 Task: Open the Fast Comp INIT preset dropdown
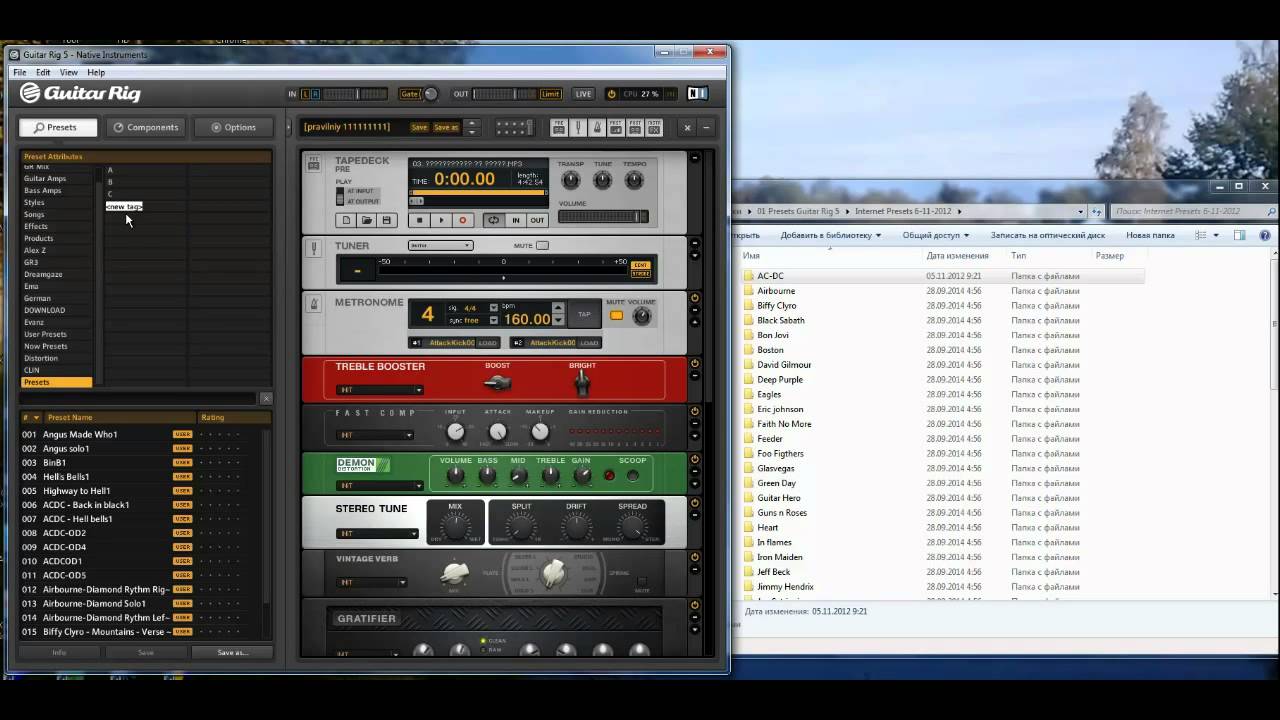pos(375,435)
